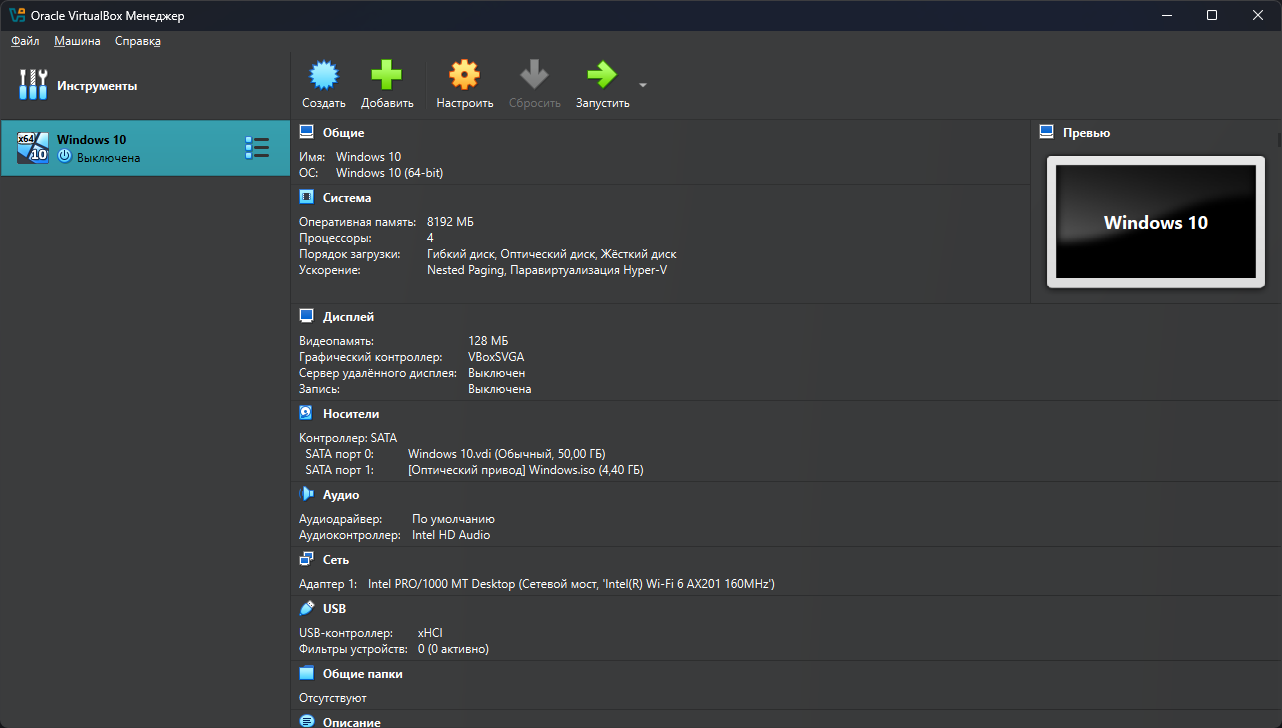
Task: Click the Общие папки folder icon
Action: click(x=307, y=673)
